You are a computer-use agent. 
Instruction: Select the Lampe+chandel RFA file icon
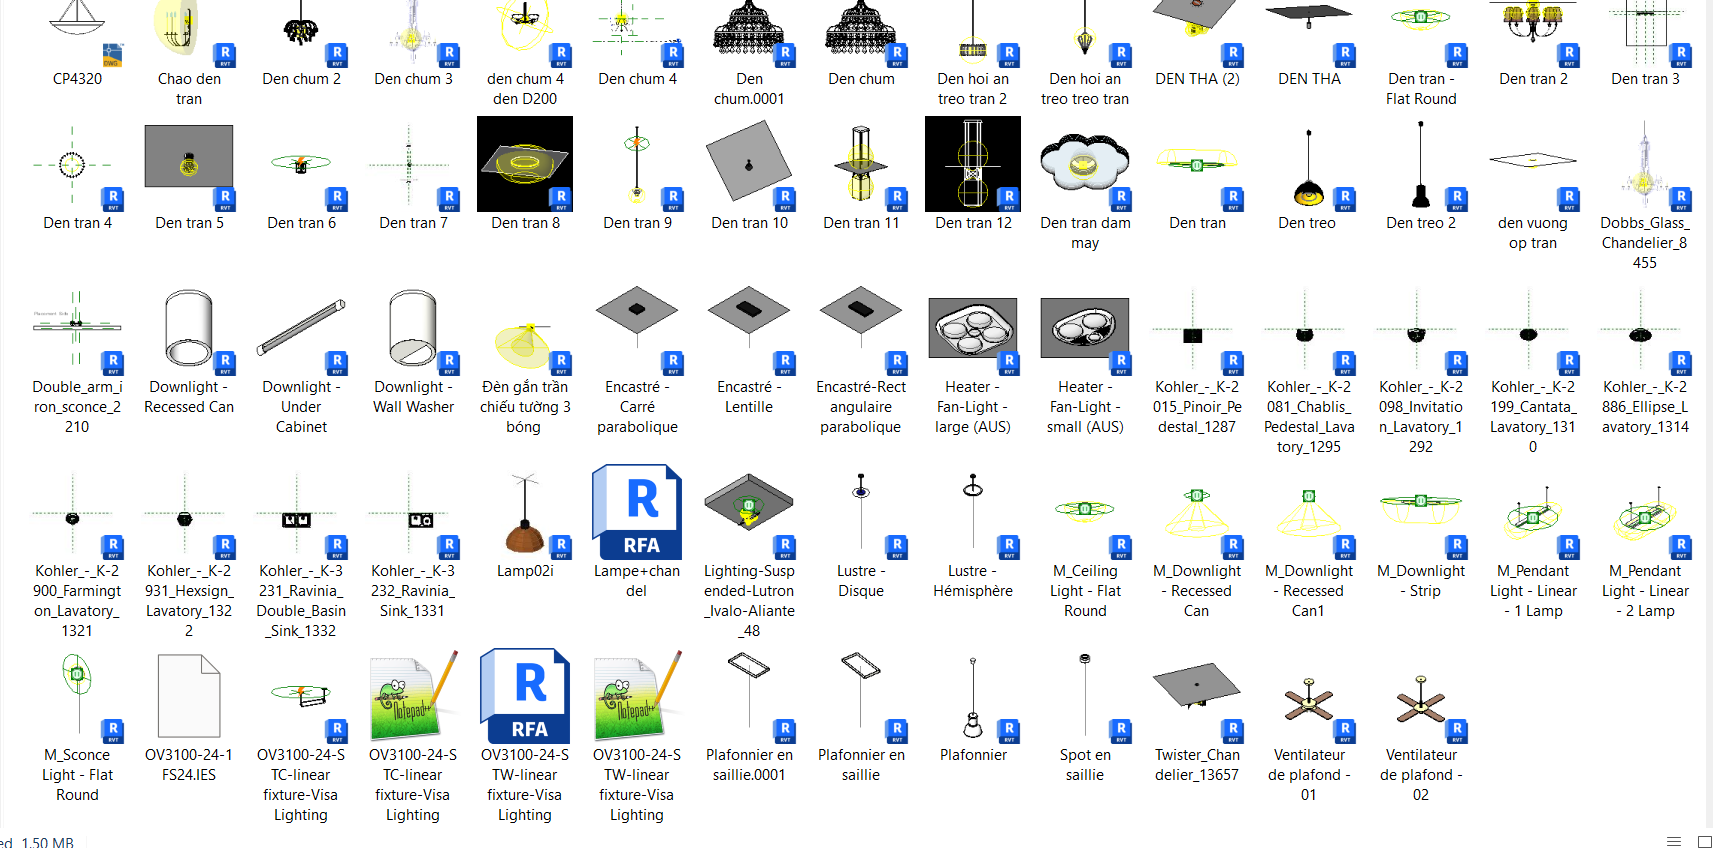636,511
